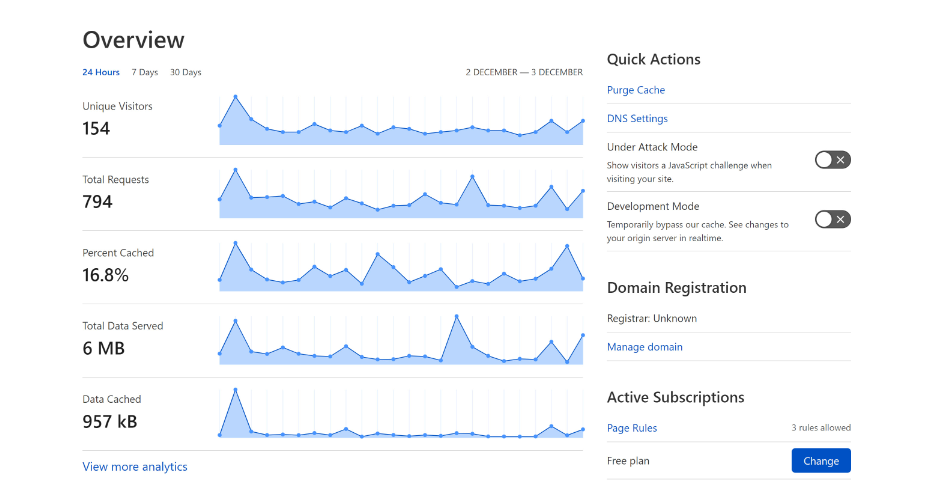Click the Data Cached area chart

[401, 413]
